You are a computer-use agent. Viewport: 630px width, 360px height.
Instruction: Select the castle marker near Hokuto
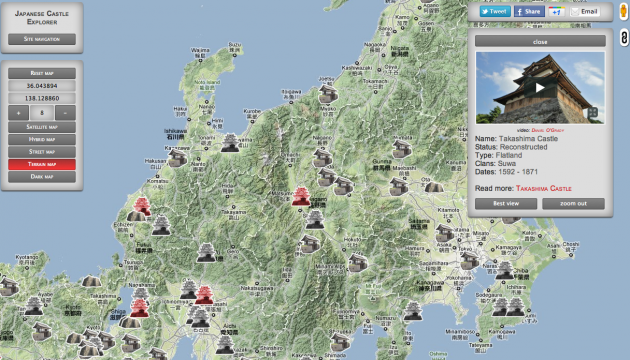[x=357, y=263]
